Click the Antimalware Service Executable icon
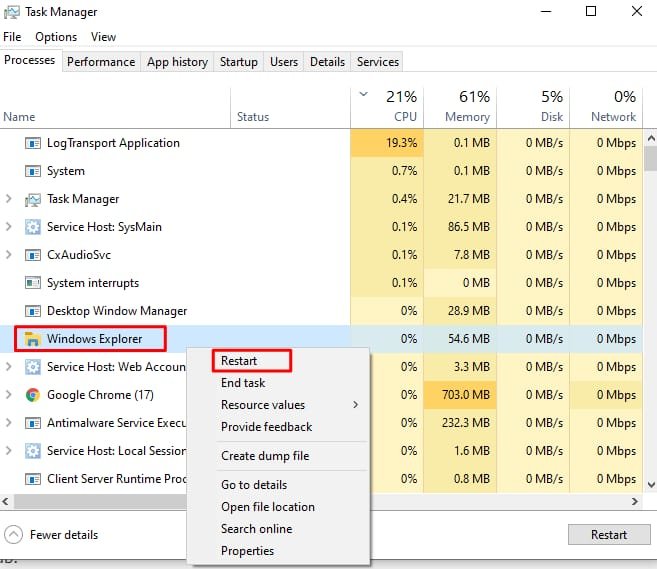 coord(33,423)
